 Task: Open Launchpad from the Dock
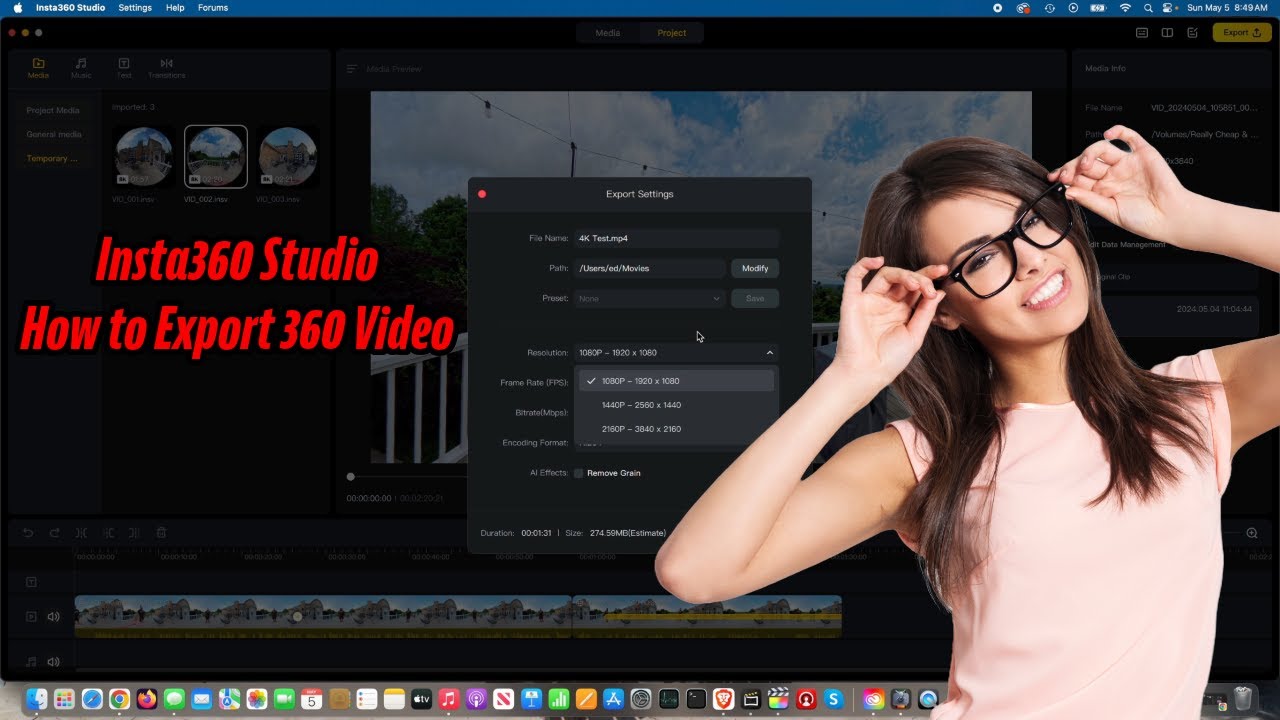[64, 699]
